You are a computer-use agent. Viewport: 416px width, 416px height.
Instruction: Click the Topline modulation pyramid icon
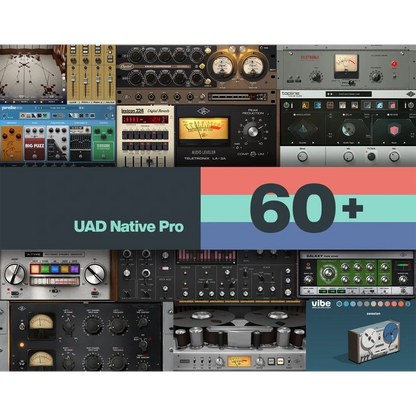pyautogui.click(x=302, y=130)
